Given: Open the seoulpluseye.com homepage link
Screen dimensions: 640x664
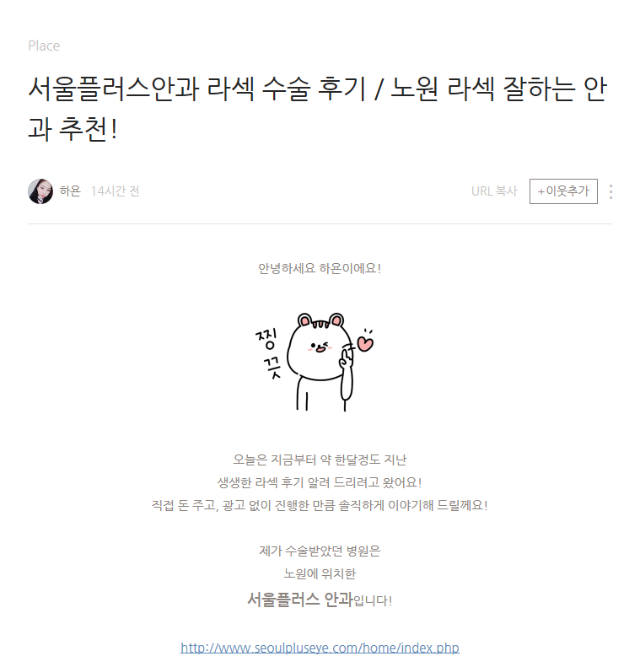Looking at the screenshot, I should (x=320, y=648).
